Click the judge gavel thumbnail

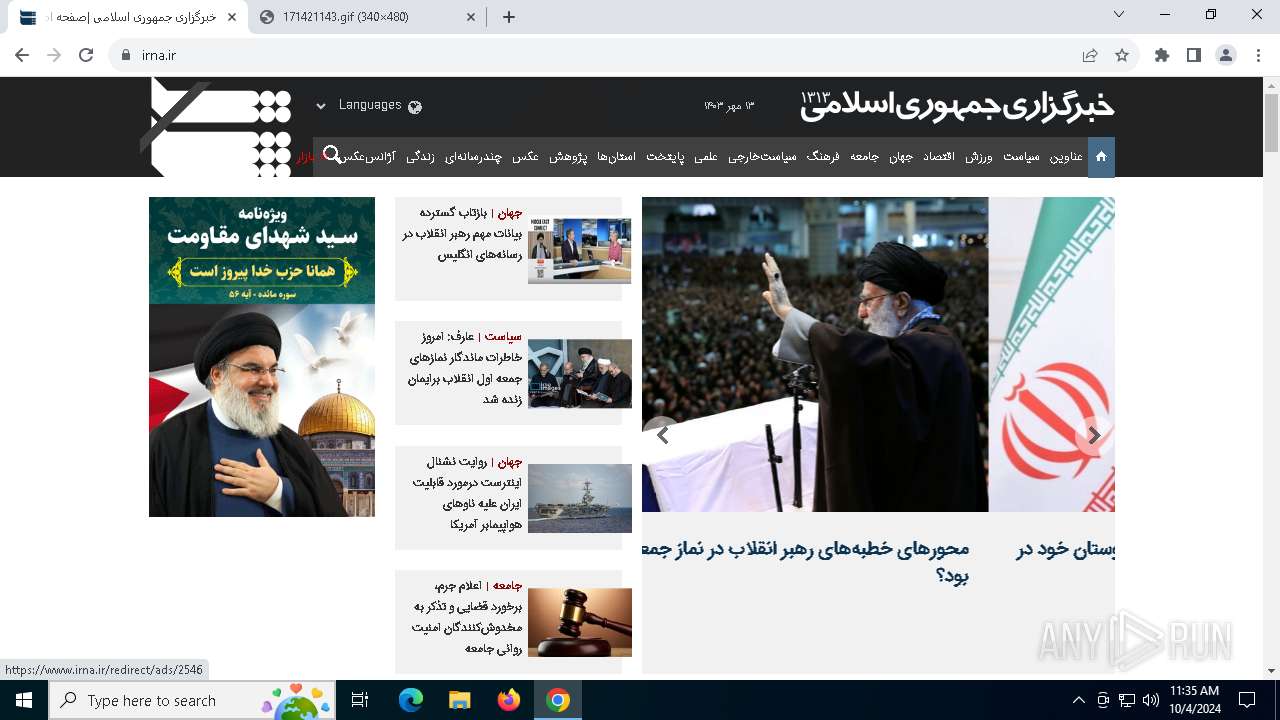point(580,622)
